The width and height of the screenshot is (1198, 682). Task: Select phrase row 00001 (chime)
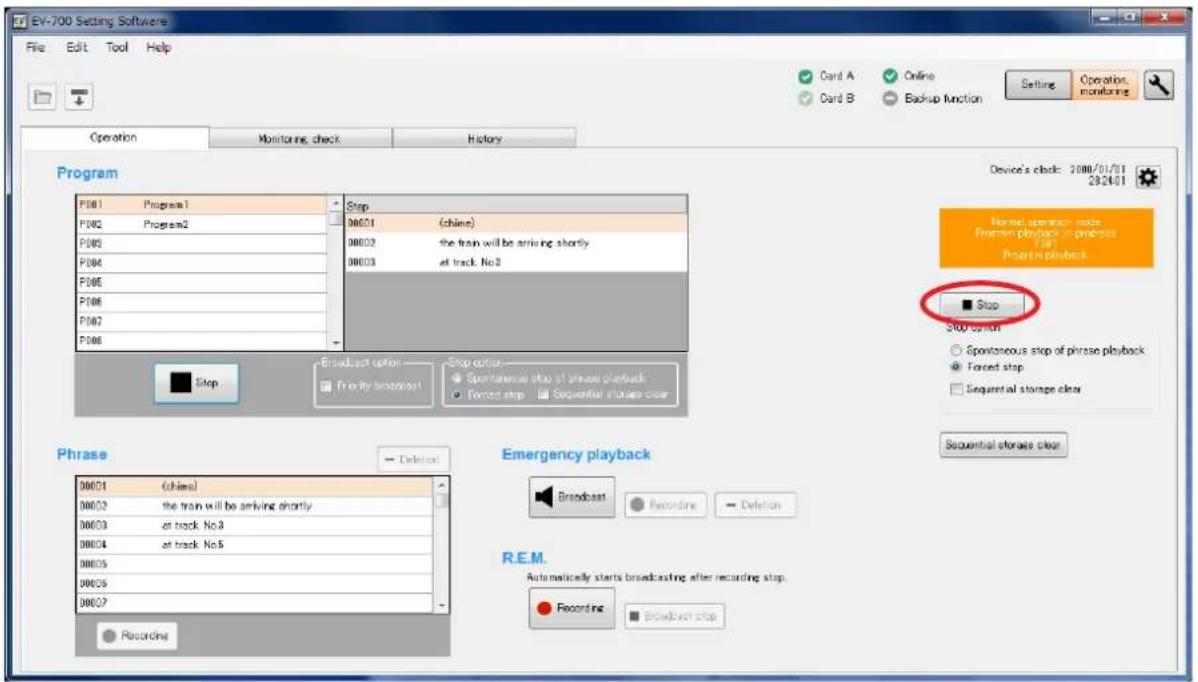[x=255, y=486]
